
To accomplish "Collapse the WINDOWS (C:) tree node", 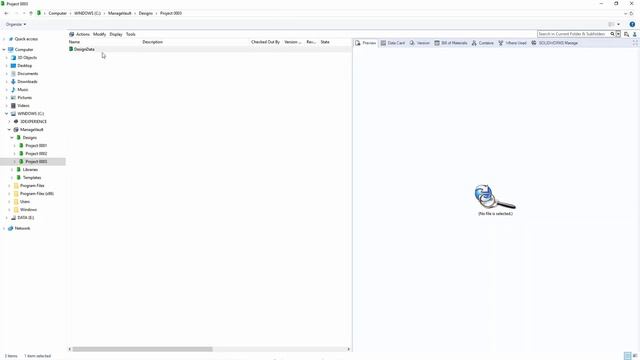I will click(7, 113).
